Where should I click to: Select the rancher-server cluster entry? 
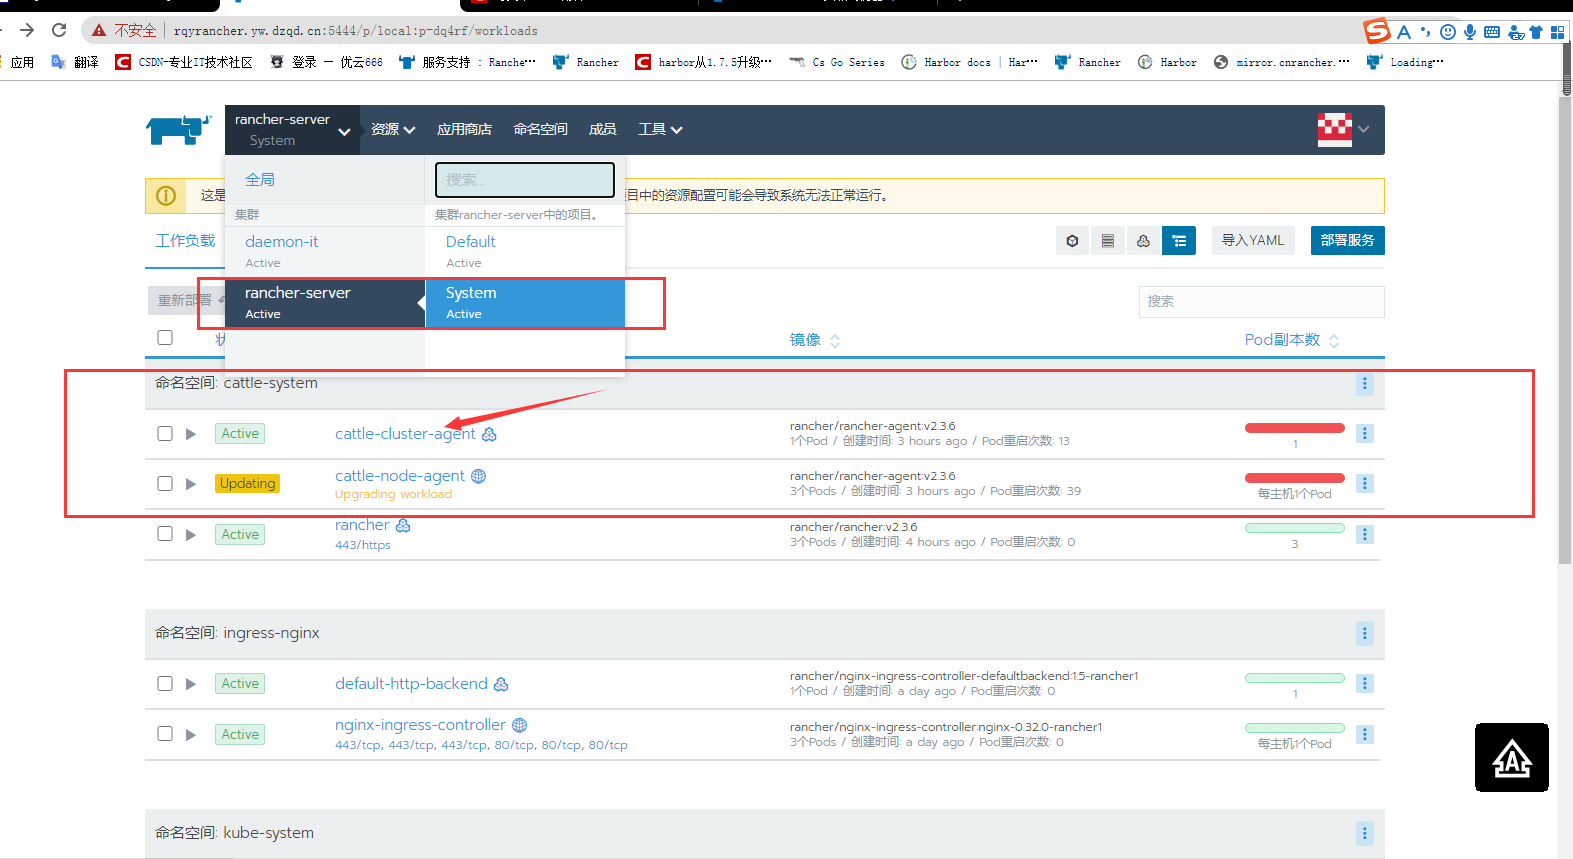[x=325, y=303]
